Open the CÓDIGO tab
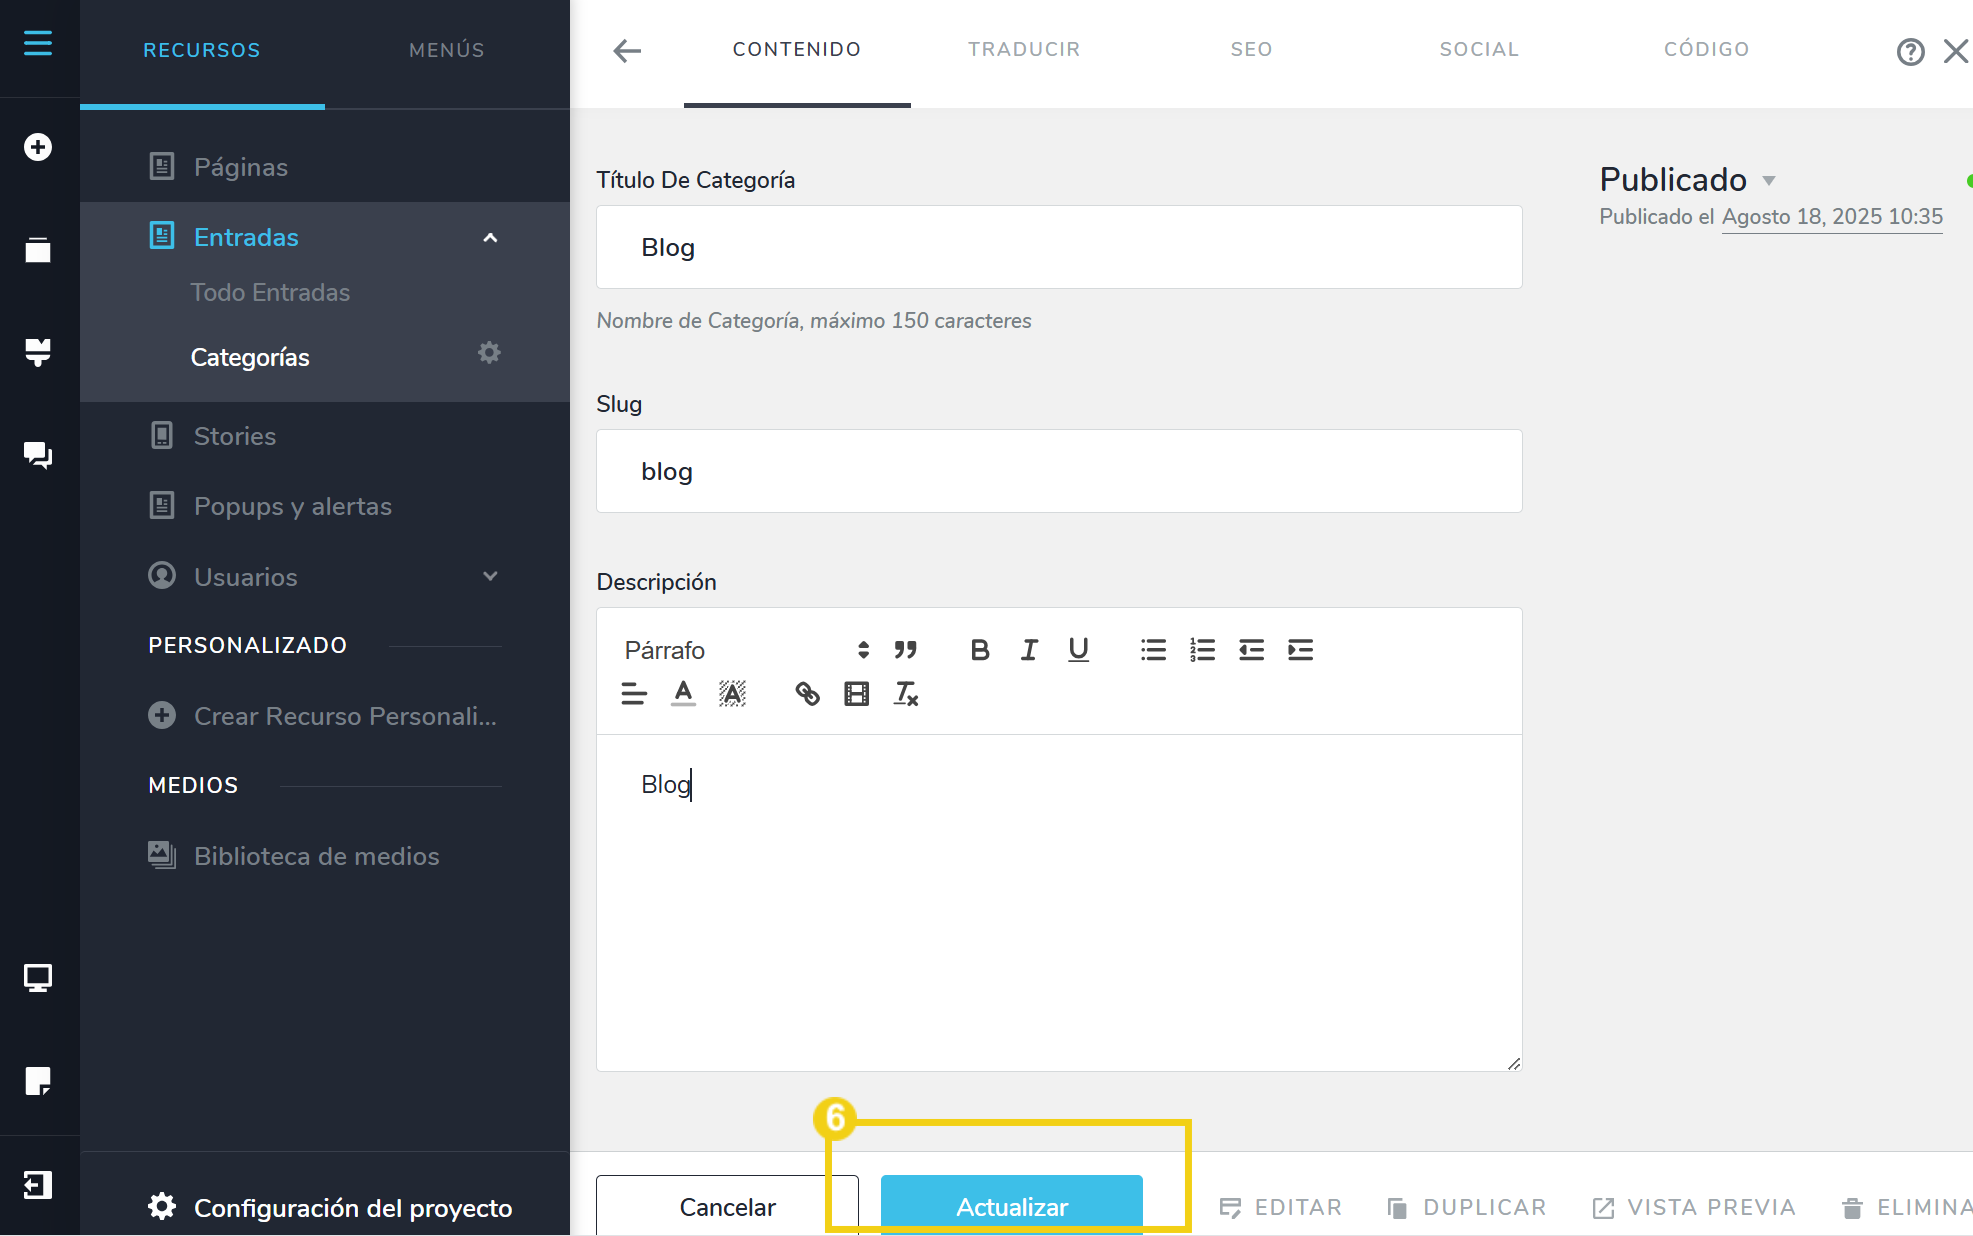The height and width of the screenshot is (1236, 1973). click(x=1706, y=50)
